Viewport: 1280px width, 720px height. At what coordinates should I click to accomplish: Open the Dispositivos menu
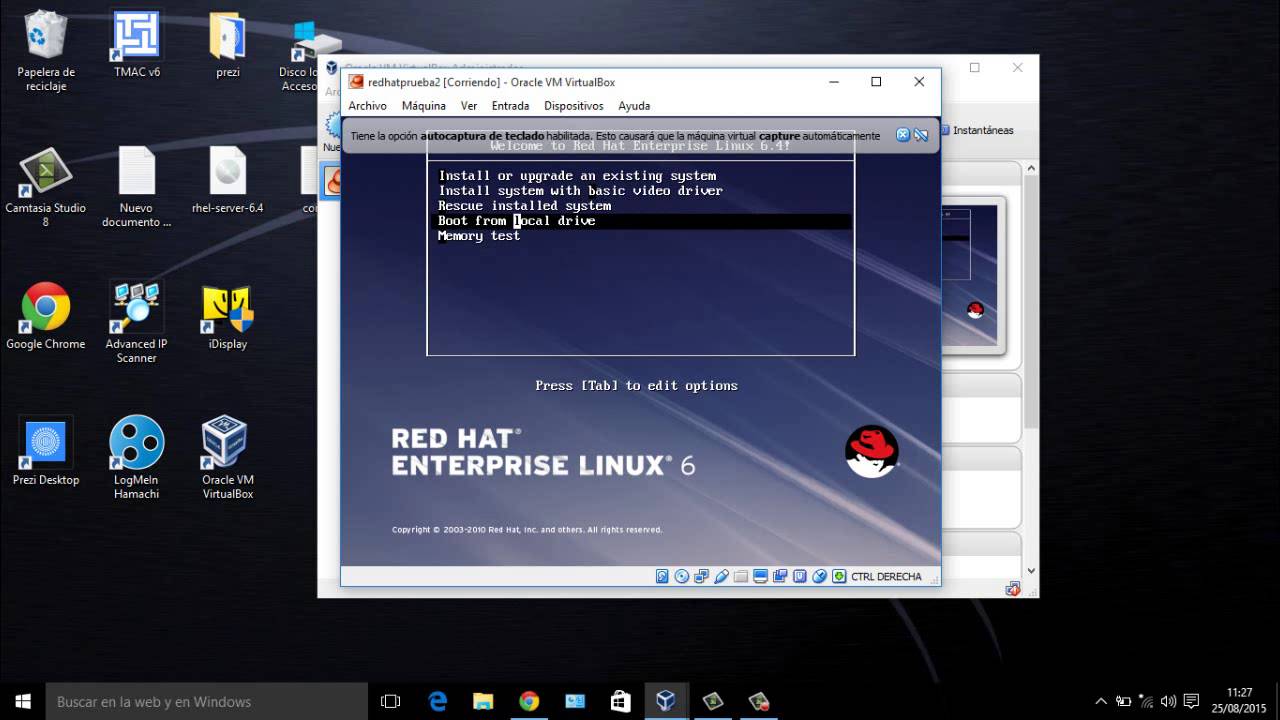(x=574, y=106)
